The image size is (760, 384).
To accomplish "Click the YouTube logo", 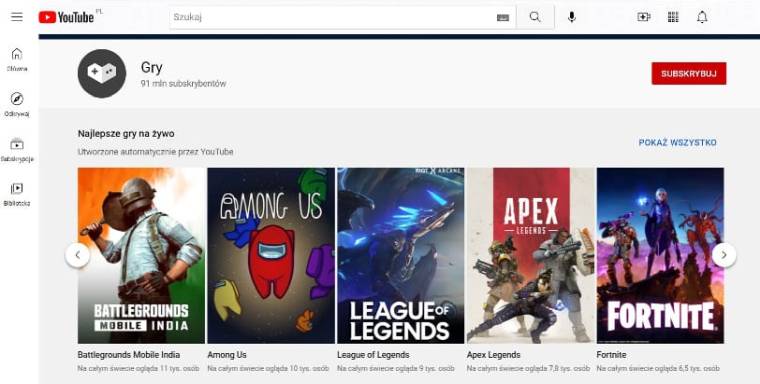I will [x=66, y=17].
